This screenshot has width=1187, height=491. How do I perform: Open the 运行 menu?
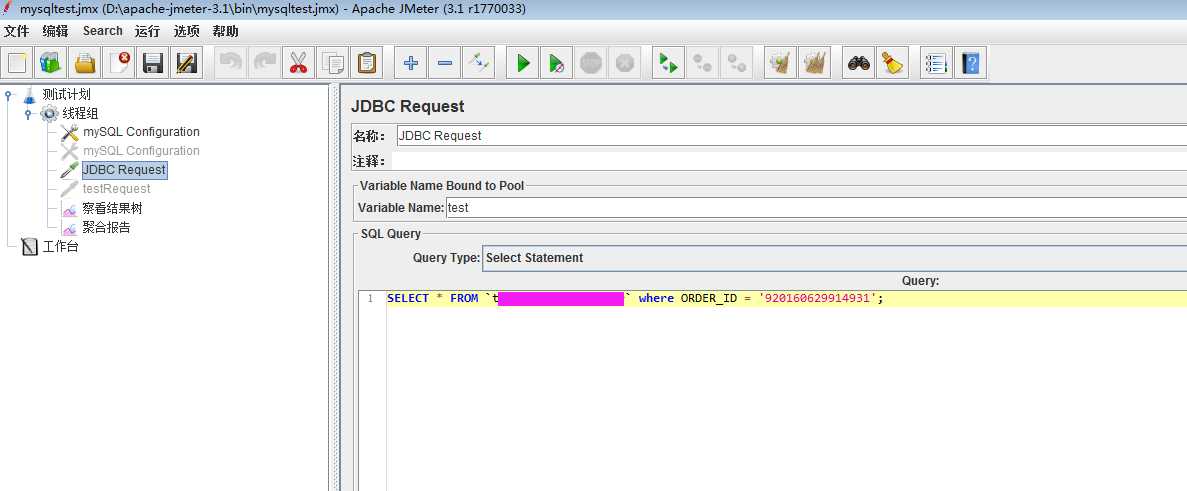click(x=148, y=31)
